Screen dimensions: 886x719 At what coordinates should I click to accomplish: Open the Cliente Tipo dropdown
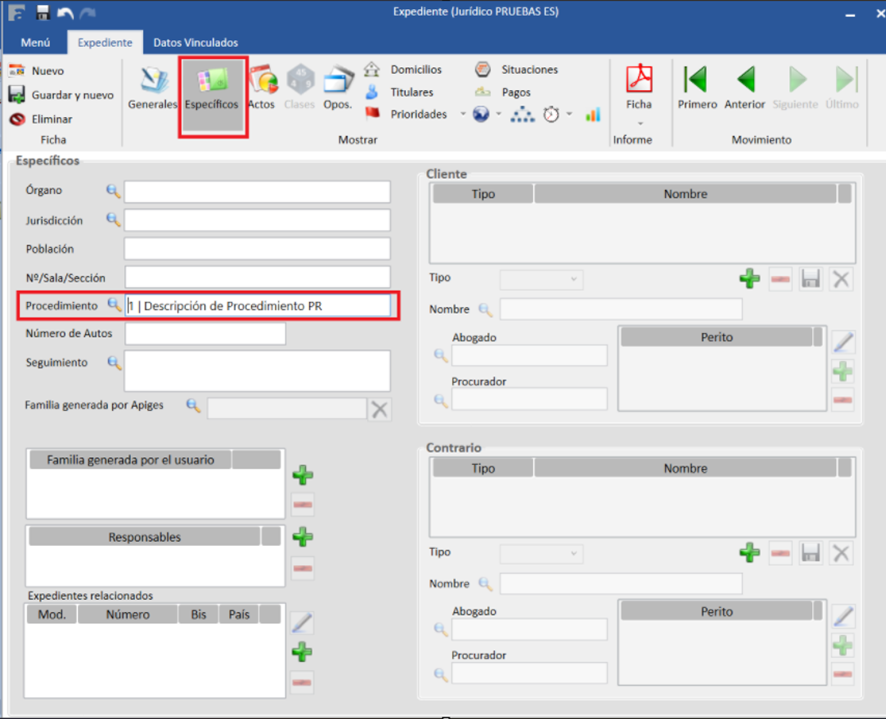click(x=541, y=280)
